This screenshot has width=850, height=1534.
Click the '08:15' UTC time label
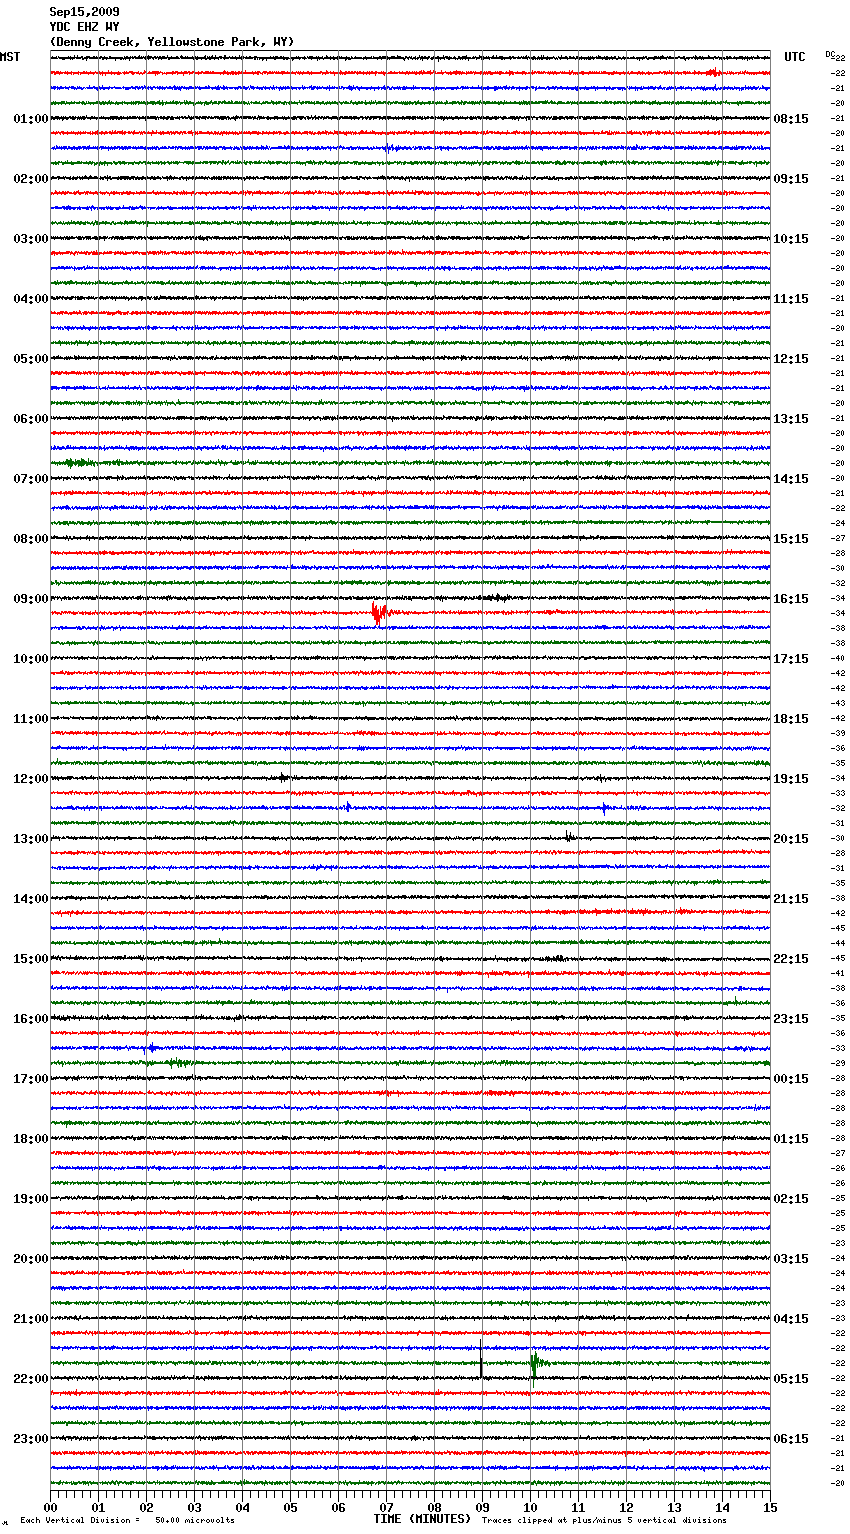coord(791,119)
